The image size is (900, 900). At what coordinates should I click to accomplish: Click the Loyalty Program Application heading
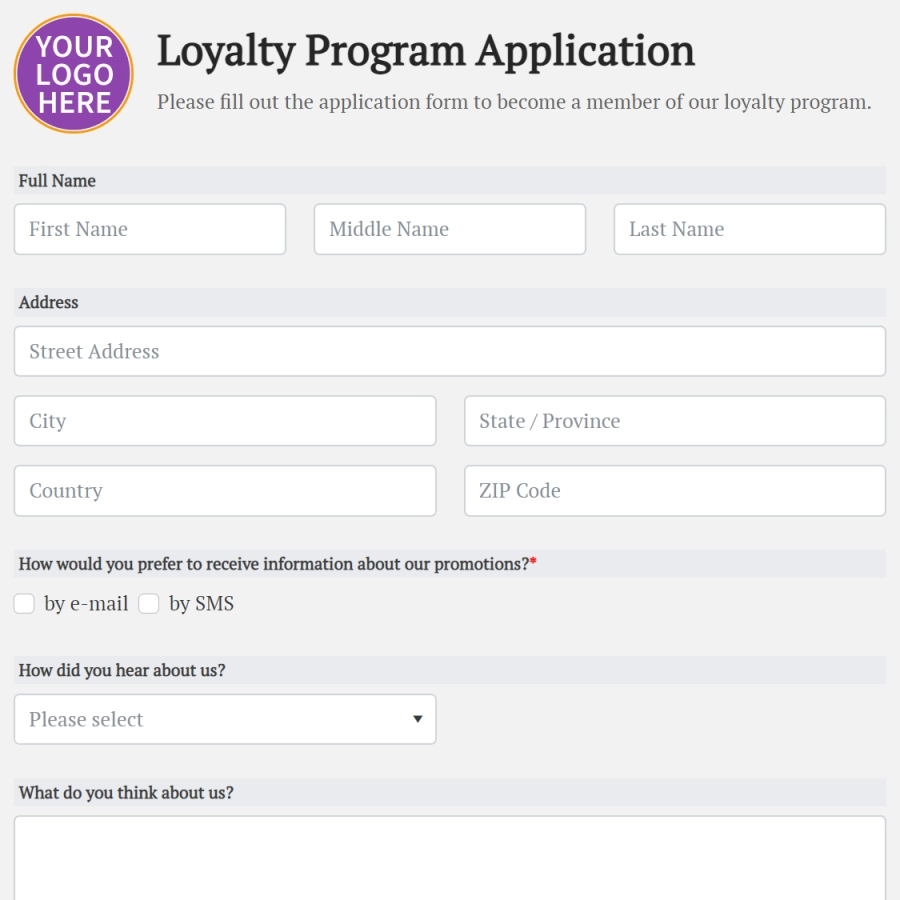coord(426,52)
